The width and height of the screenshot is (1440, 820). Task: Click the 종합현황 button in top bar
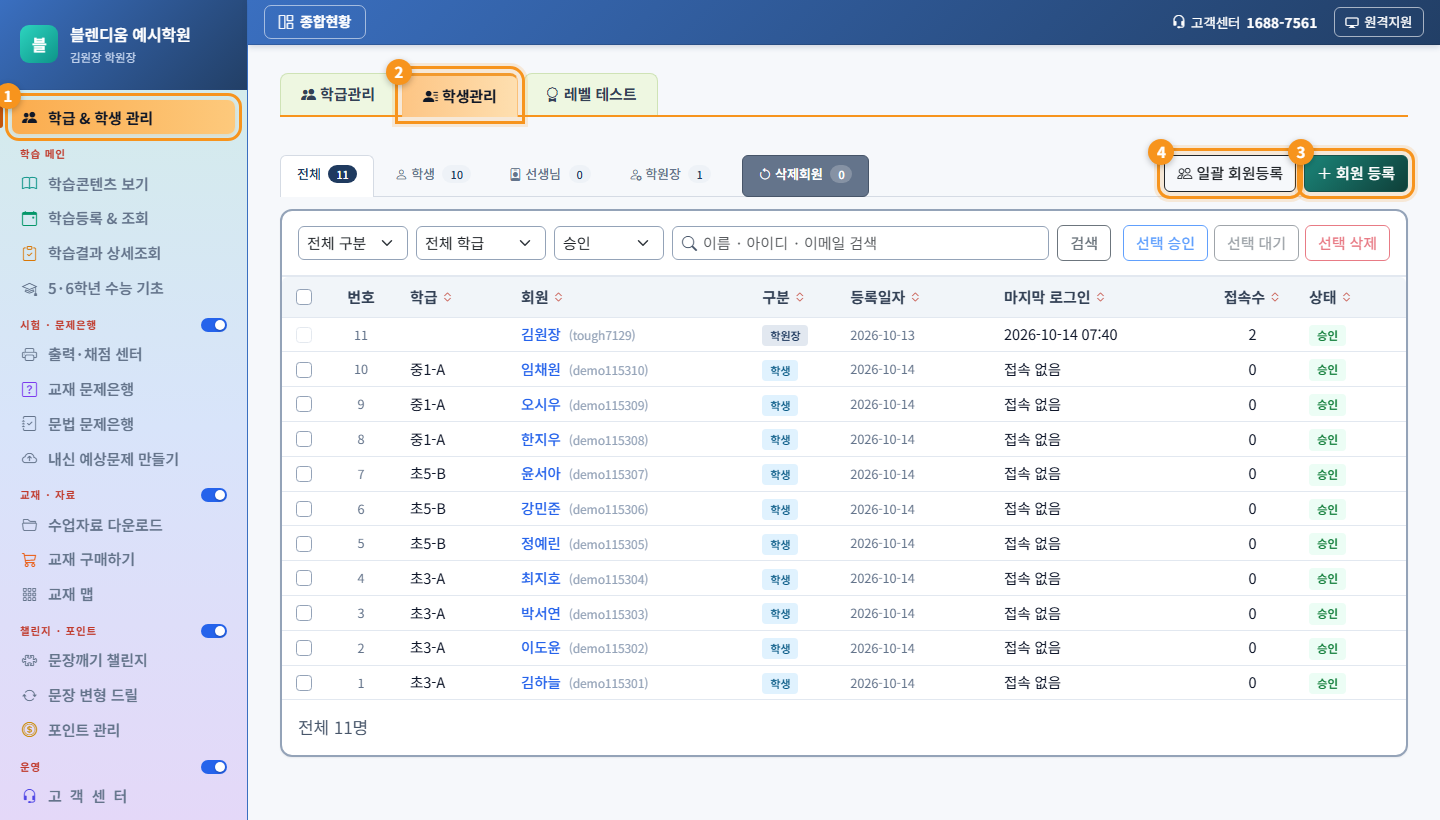coord(315,22)
